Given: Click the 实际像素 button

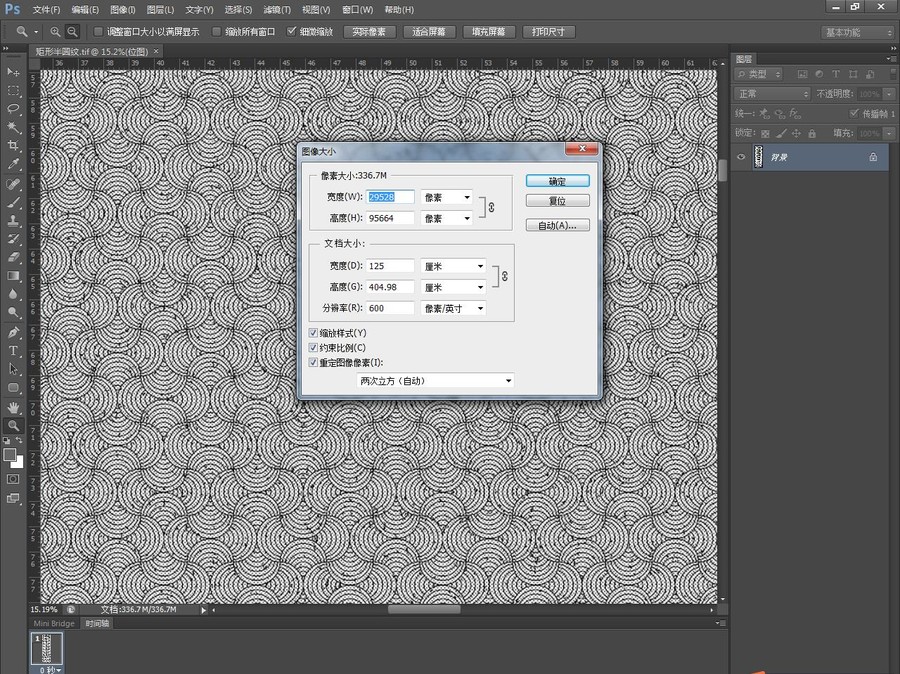Looking at the screenshot, I should [x=369, y=32].
